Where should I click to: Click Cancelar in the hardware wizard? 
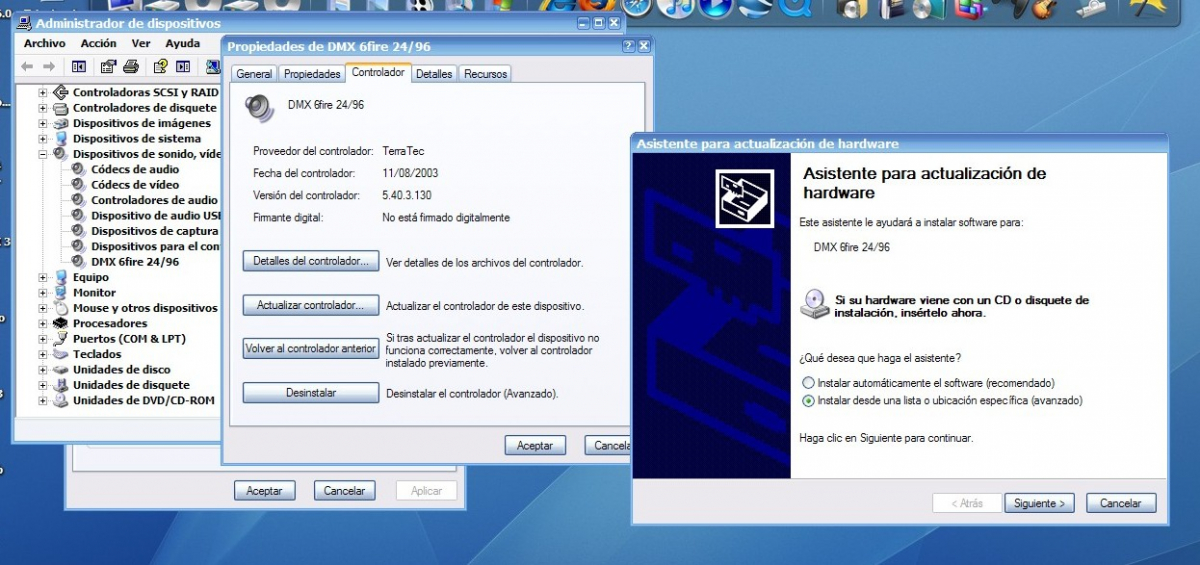pos(1121,503)
